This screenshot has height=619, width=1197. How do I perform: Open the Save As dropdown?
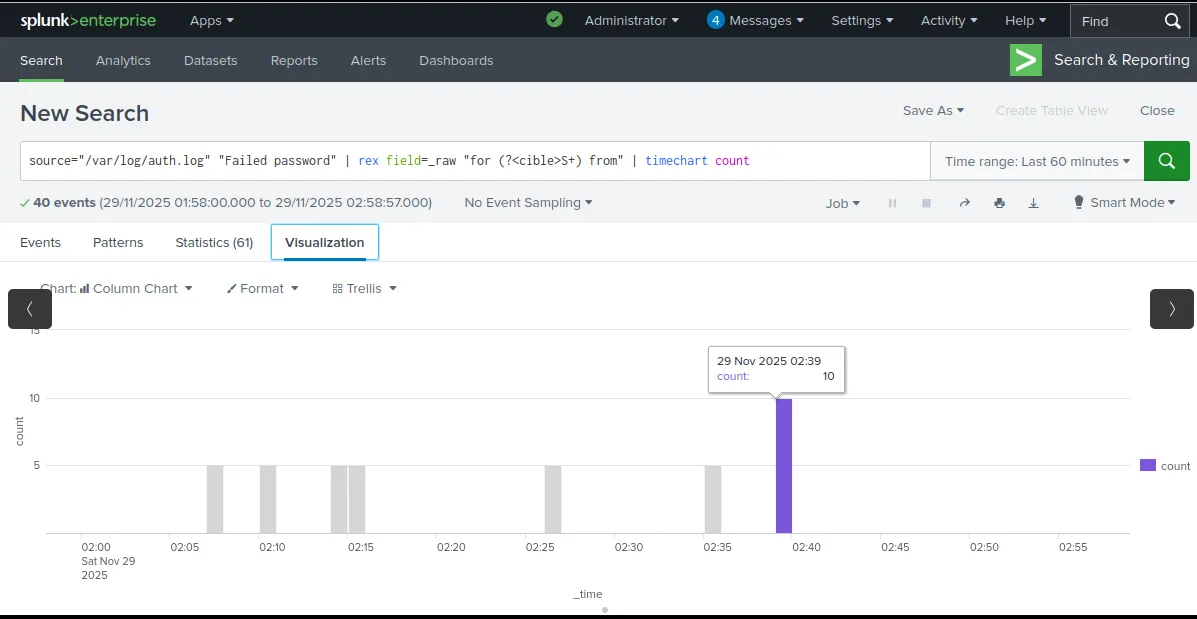[933, 111]
